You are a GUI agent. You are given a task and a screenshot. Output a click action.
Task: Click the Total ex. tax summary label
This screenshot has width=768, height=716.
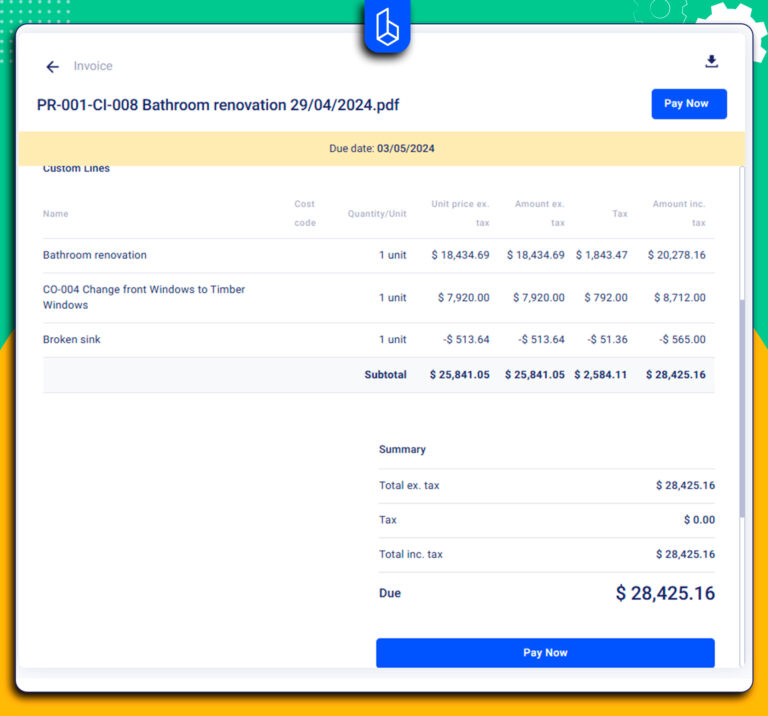pyautogui.click(x=409, y=485)
